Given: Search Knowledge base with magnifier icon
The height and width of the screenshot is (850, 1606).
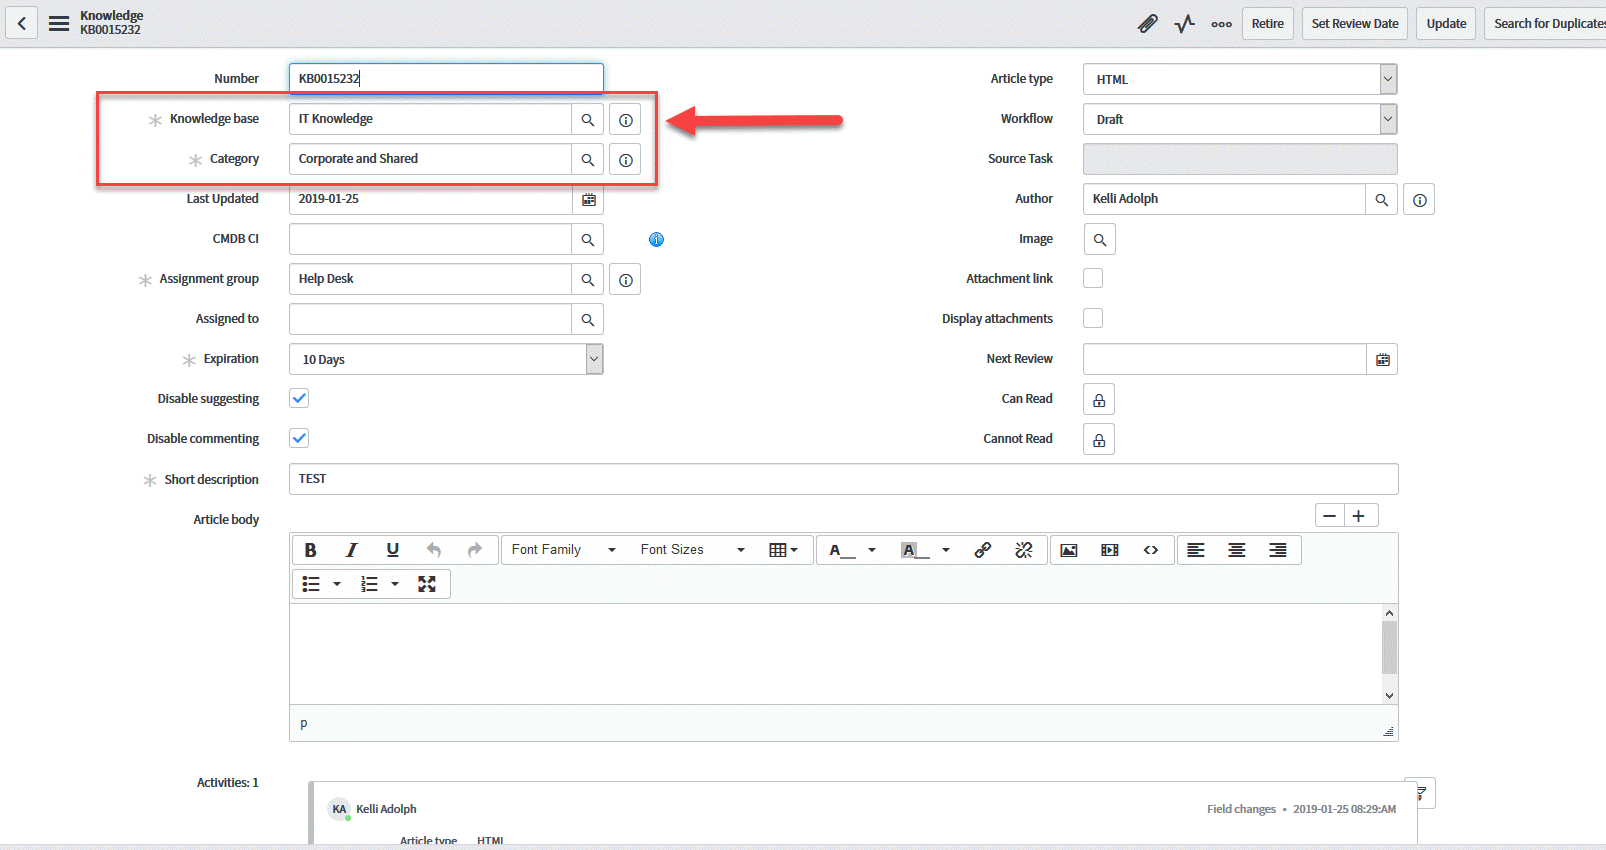Looking at the screenshot, I should click(x=588, y=120).
